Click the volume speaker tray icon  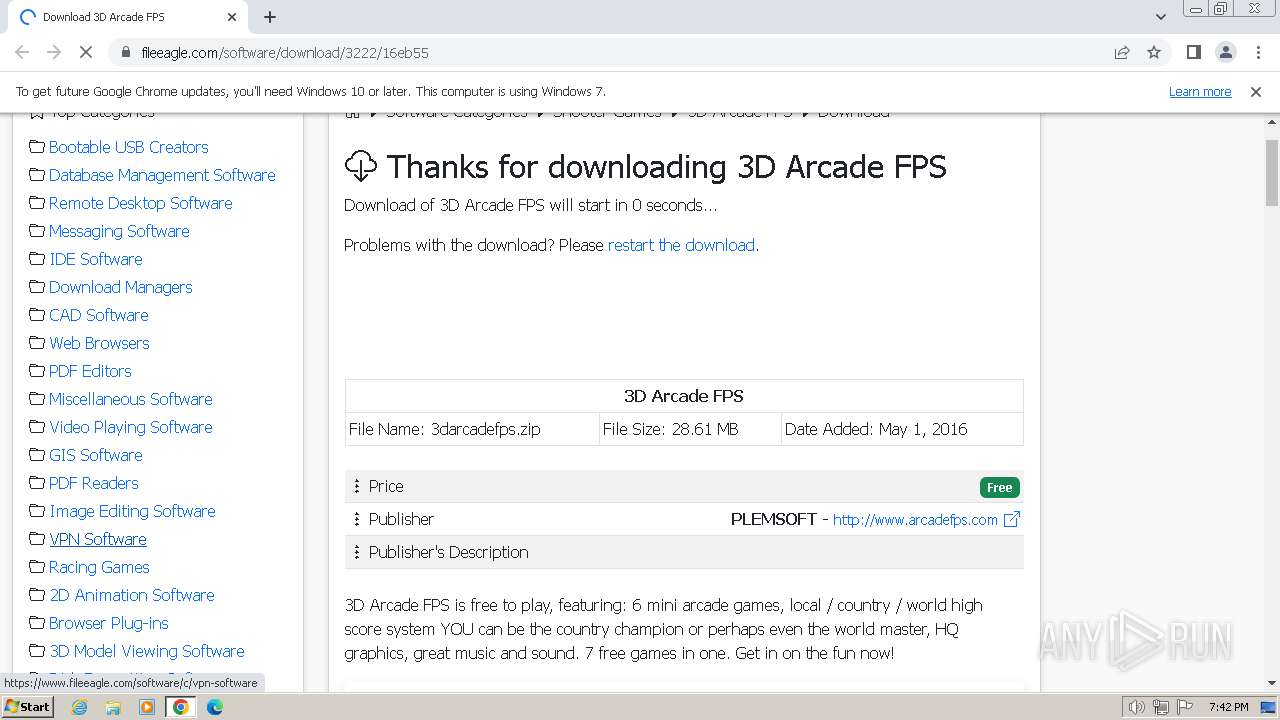(1136, 707)
